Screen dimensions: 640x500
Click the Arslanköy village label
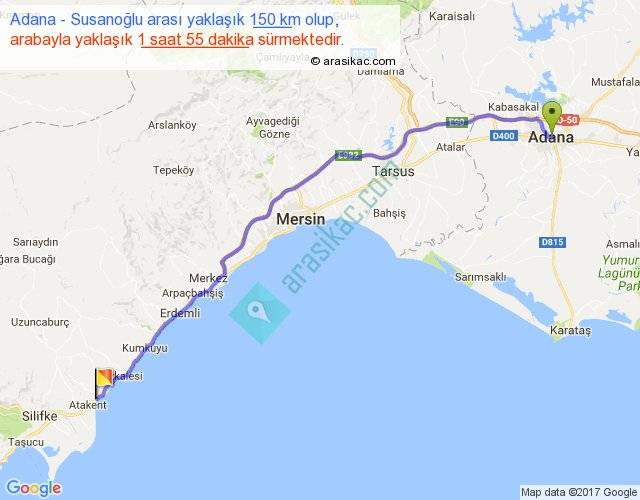172,125
